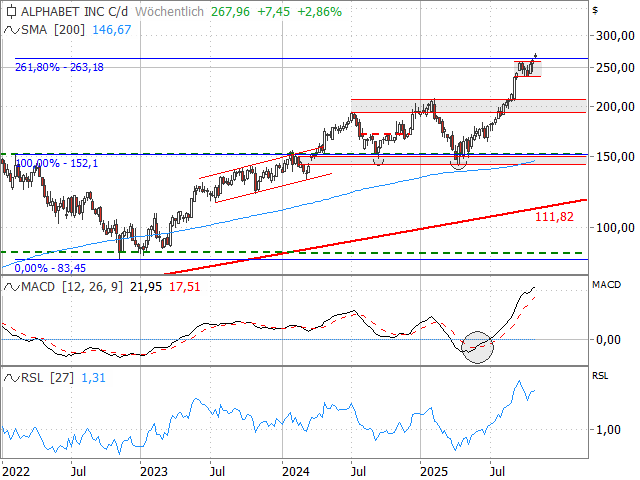Click the latest candlestick at the chart top

tap(535, 58)
